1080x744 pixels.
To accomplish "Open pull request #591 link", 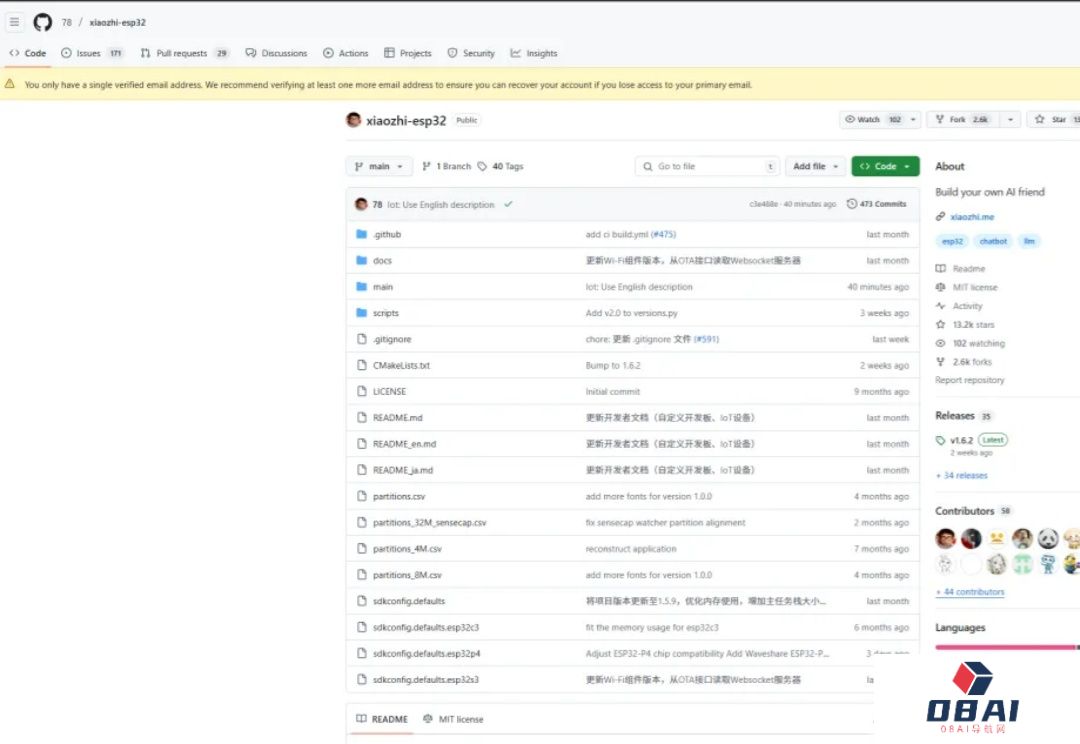I will tap(706, 339).
